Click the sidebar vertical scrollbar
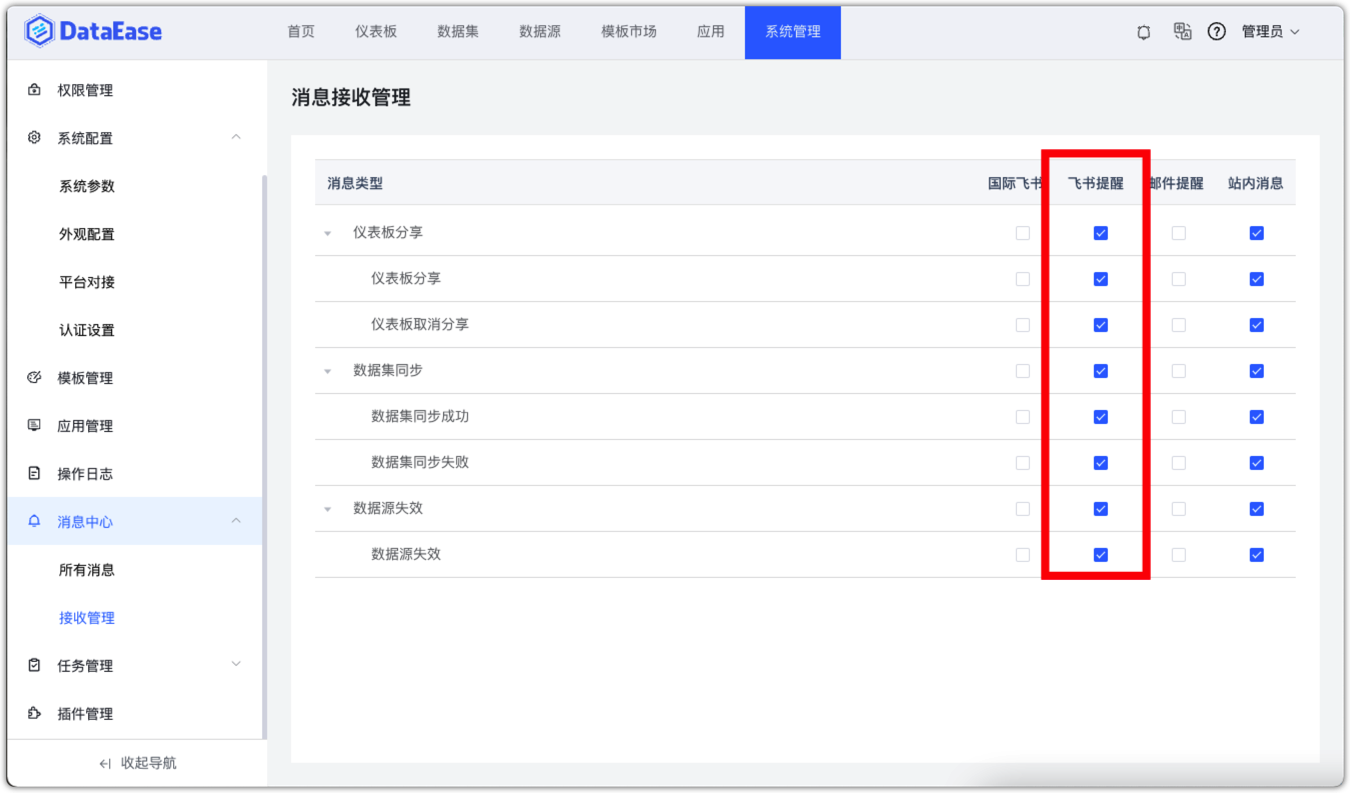Viewport: 1350px width, 793px height. (x=265, y=455)
